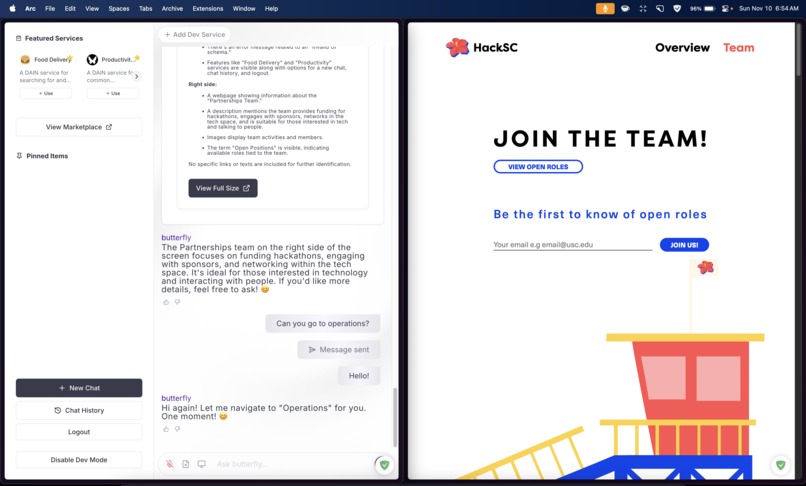Click the attach file icon in chat input
Screen dimensions: 806x486
[x=186, y=464]
